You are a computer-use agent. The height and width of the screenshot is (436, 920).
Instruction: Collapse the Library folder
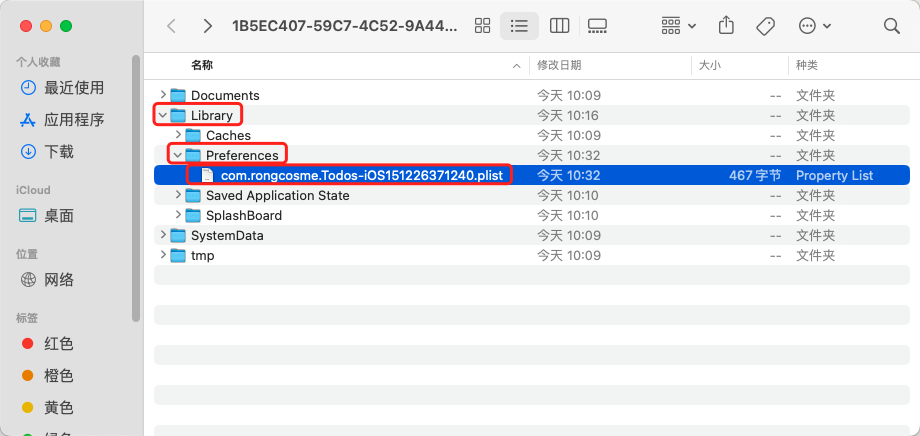point(163,116)
